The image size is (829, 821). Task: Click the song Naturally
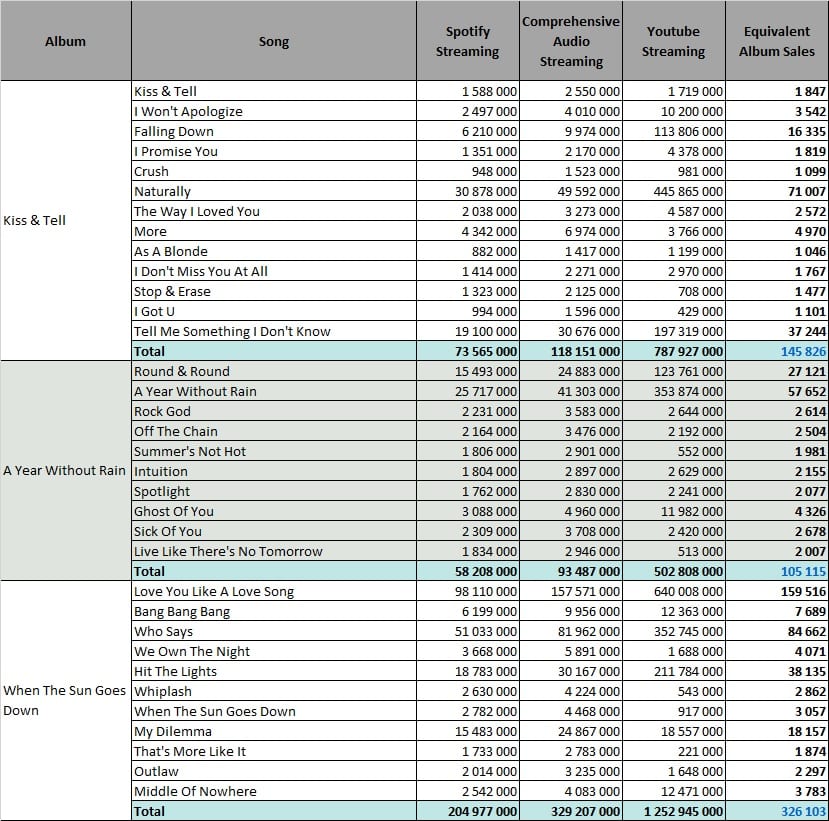point(274,191)
